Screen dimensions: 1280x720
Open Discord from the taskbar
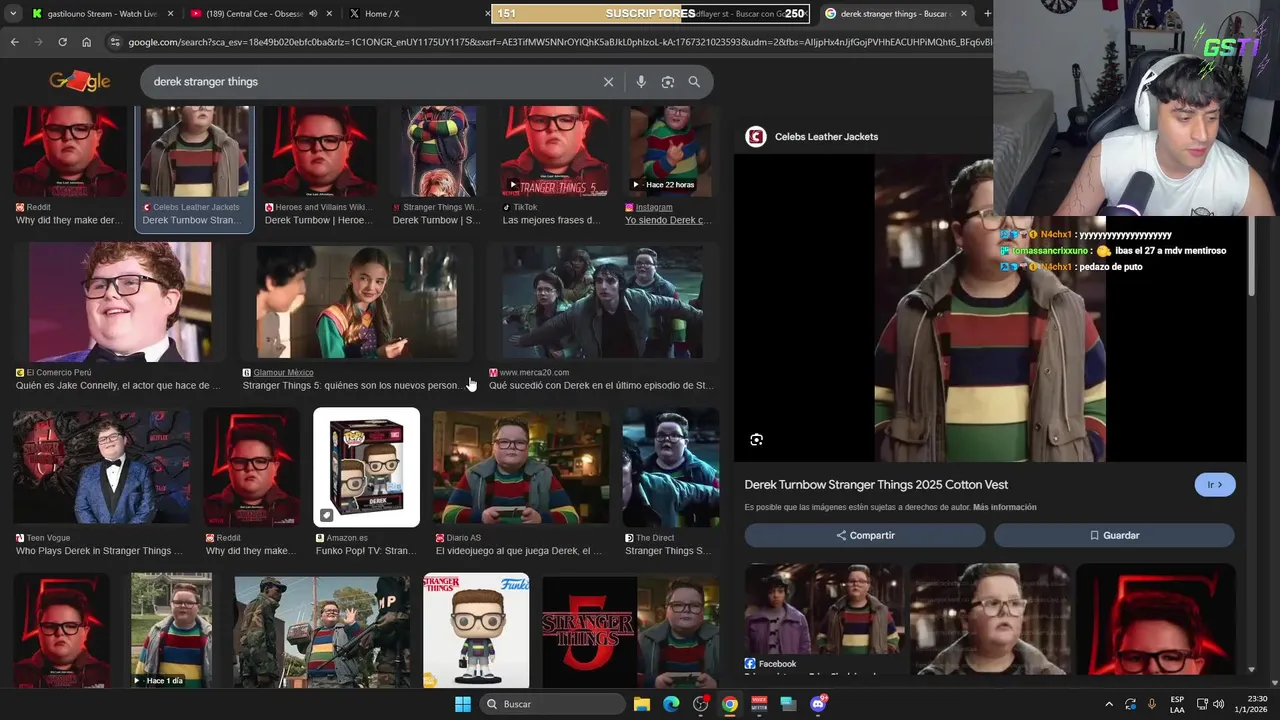(x=818, y=704)
